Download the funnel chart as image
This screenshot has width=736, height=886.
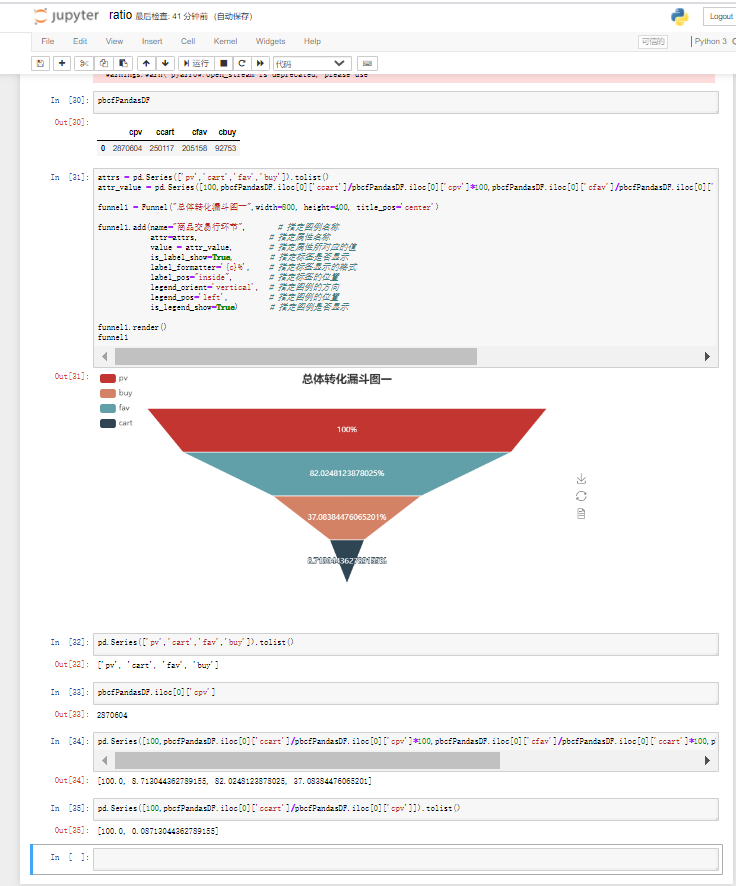(581, 479)
